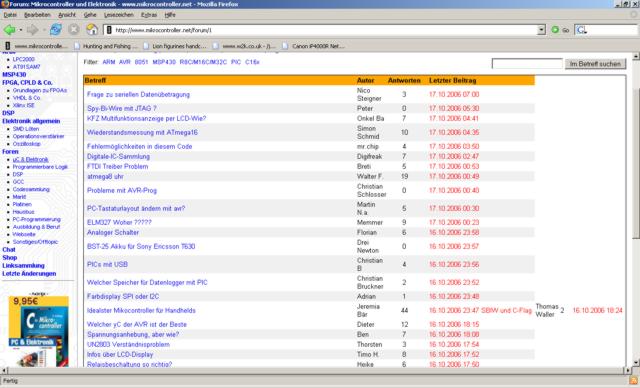The image size is (640, 388).
Task: Open 'Elektronik allgemein' sidebar link
Action: click(x=31, y=121)
